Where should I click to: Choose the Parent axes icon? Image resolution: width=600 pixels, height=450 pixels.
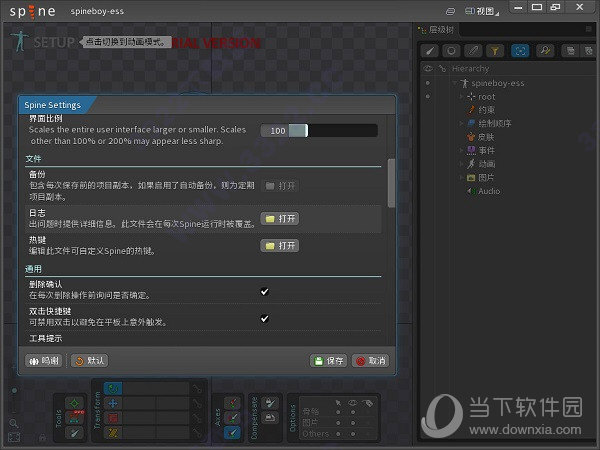pos(232,418)
